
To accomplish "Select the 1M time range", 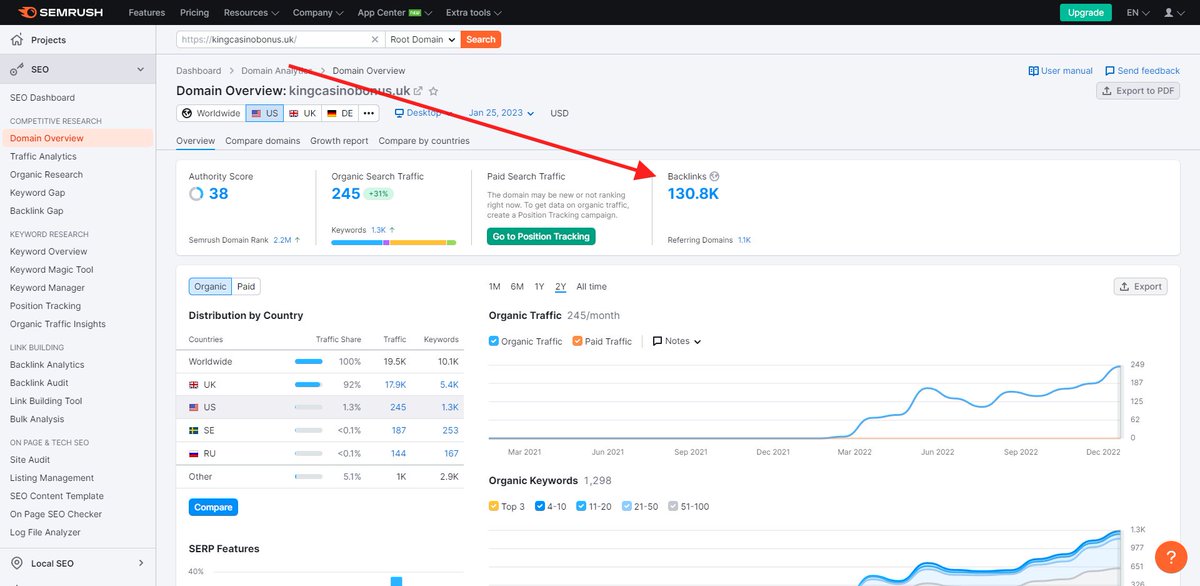I will 495,286.
